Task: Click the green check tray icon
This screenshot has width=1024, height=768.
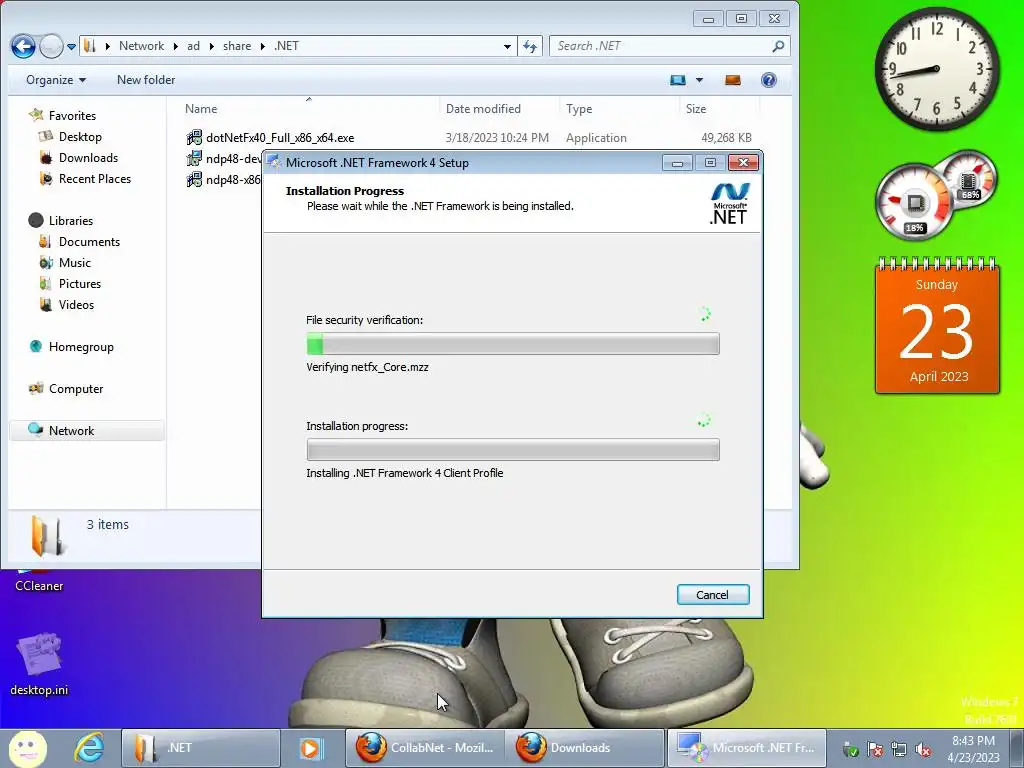Action: (851, 749)
